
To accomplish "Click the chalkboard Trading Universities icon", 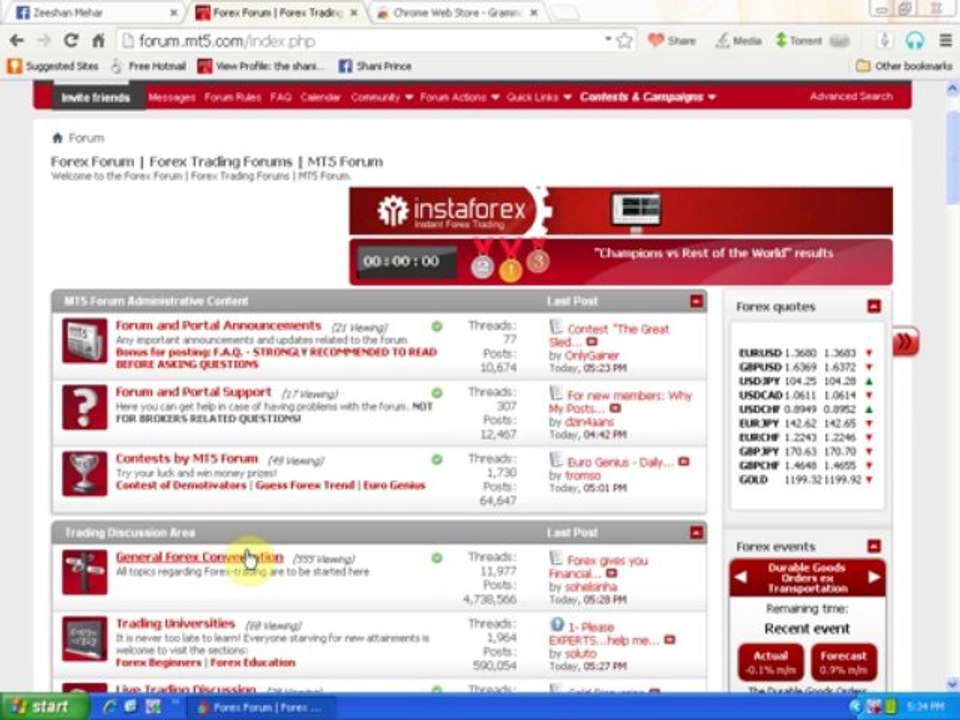I will click(x=84, y=639).
